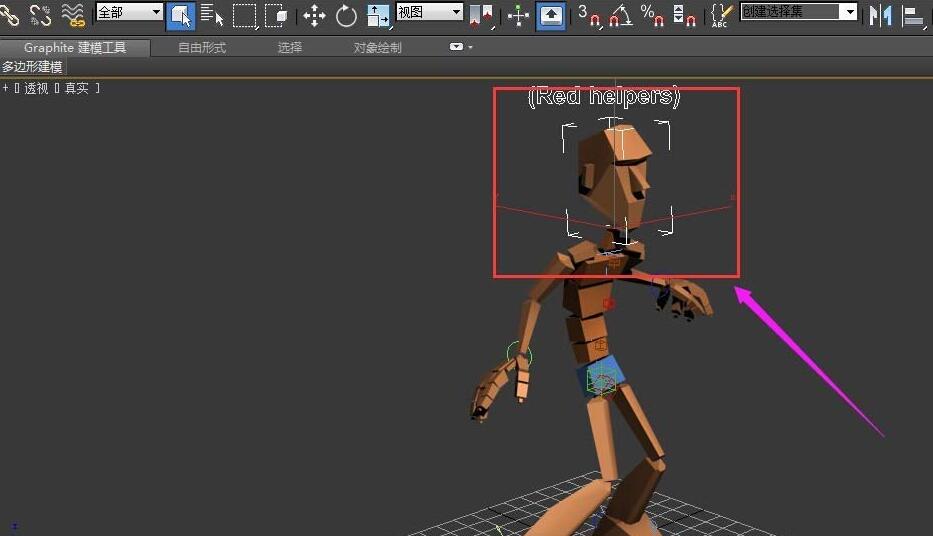Open the 全部 selection filter dropdown

coord(129,13)
